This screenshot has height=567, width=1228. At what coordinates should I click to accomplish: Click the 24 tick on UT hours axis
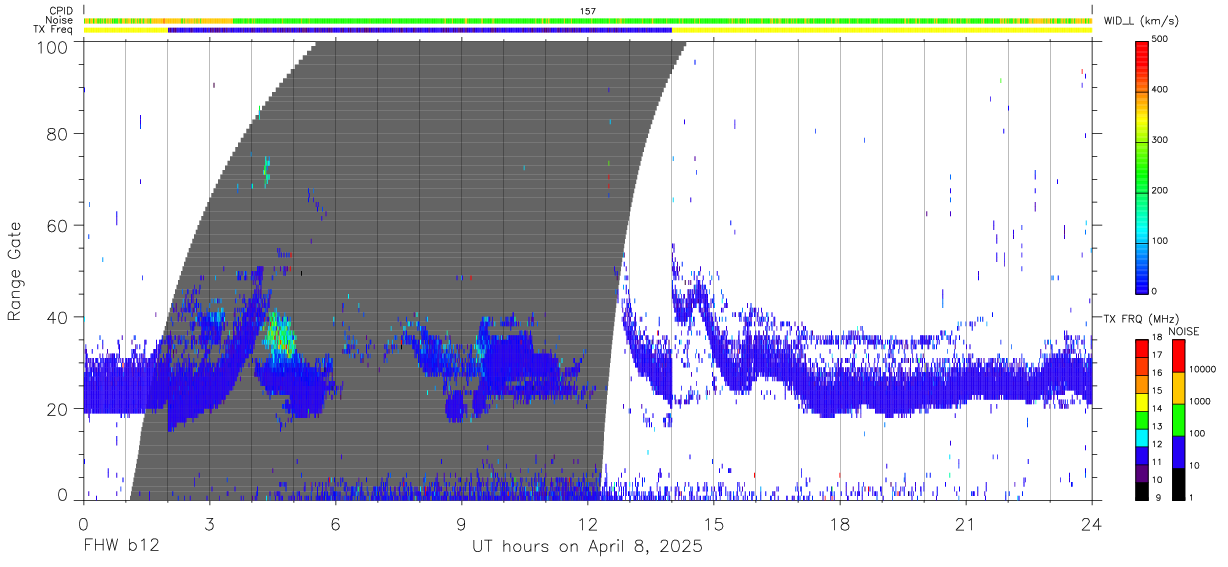1092,524
